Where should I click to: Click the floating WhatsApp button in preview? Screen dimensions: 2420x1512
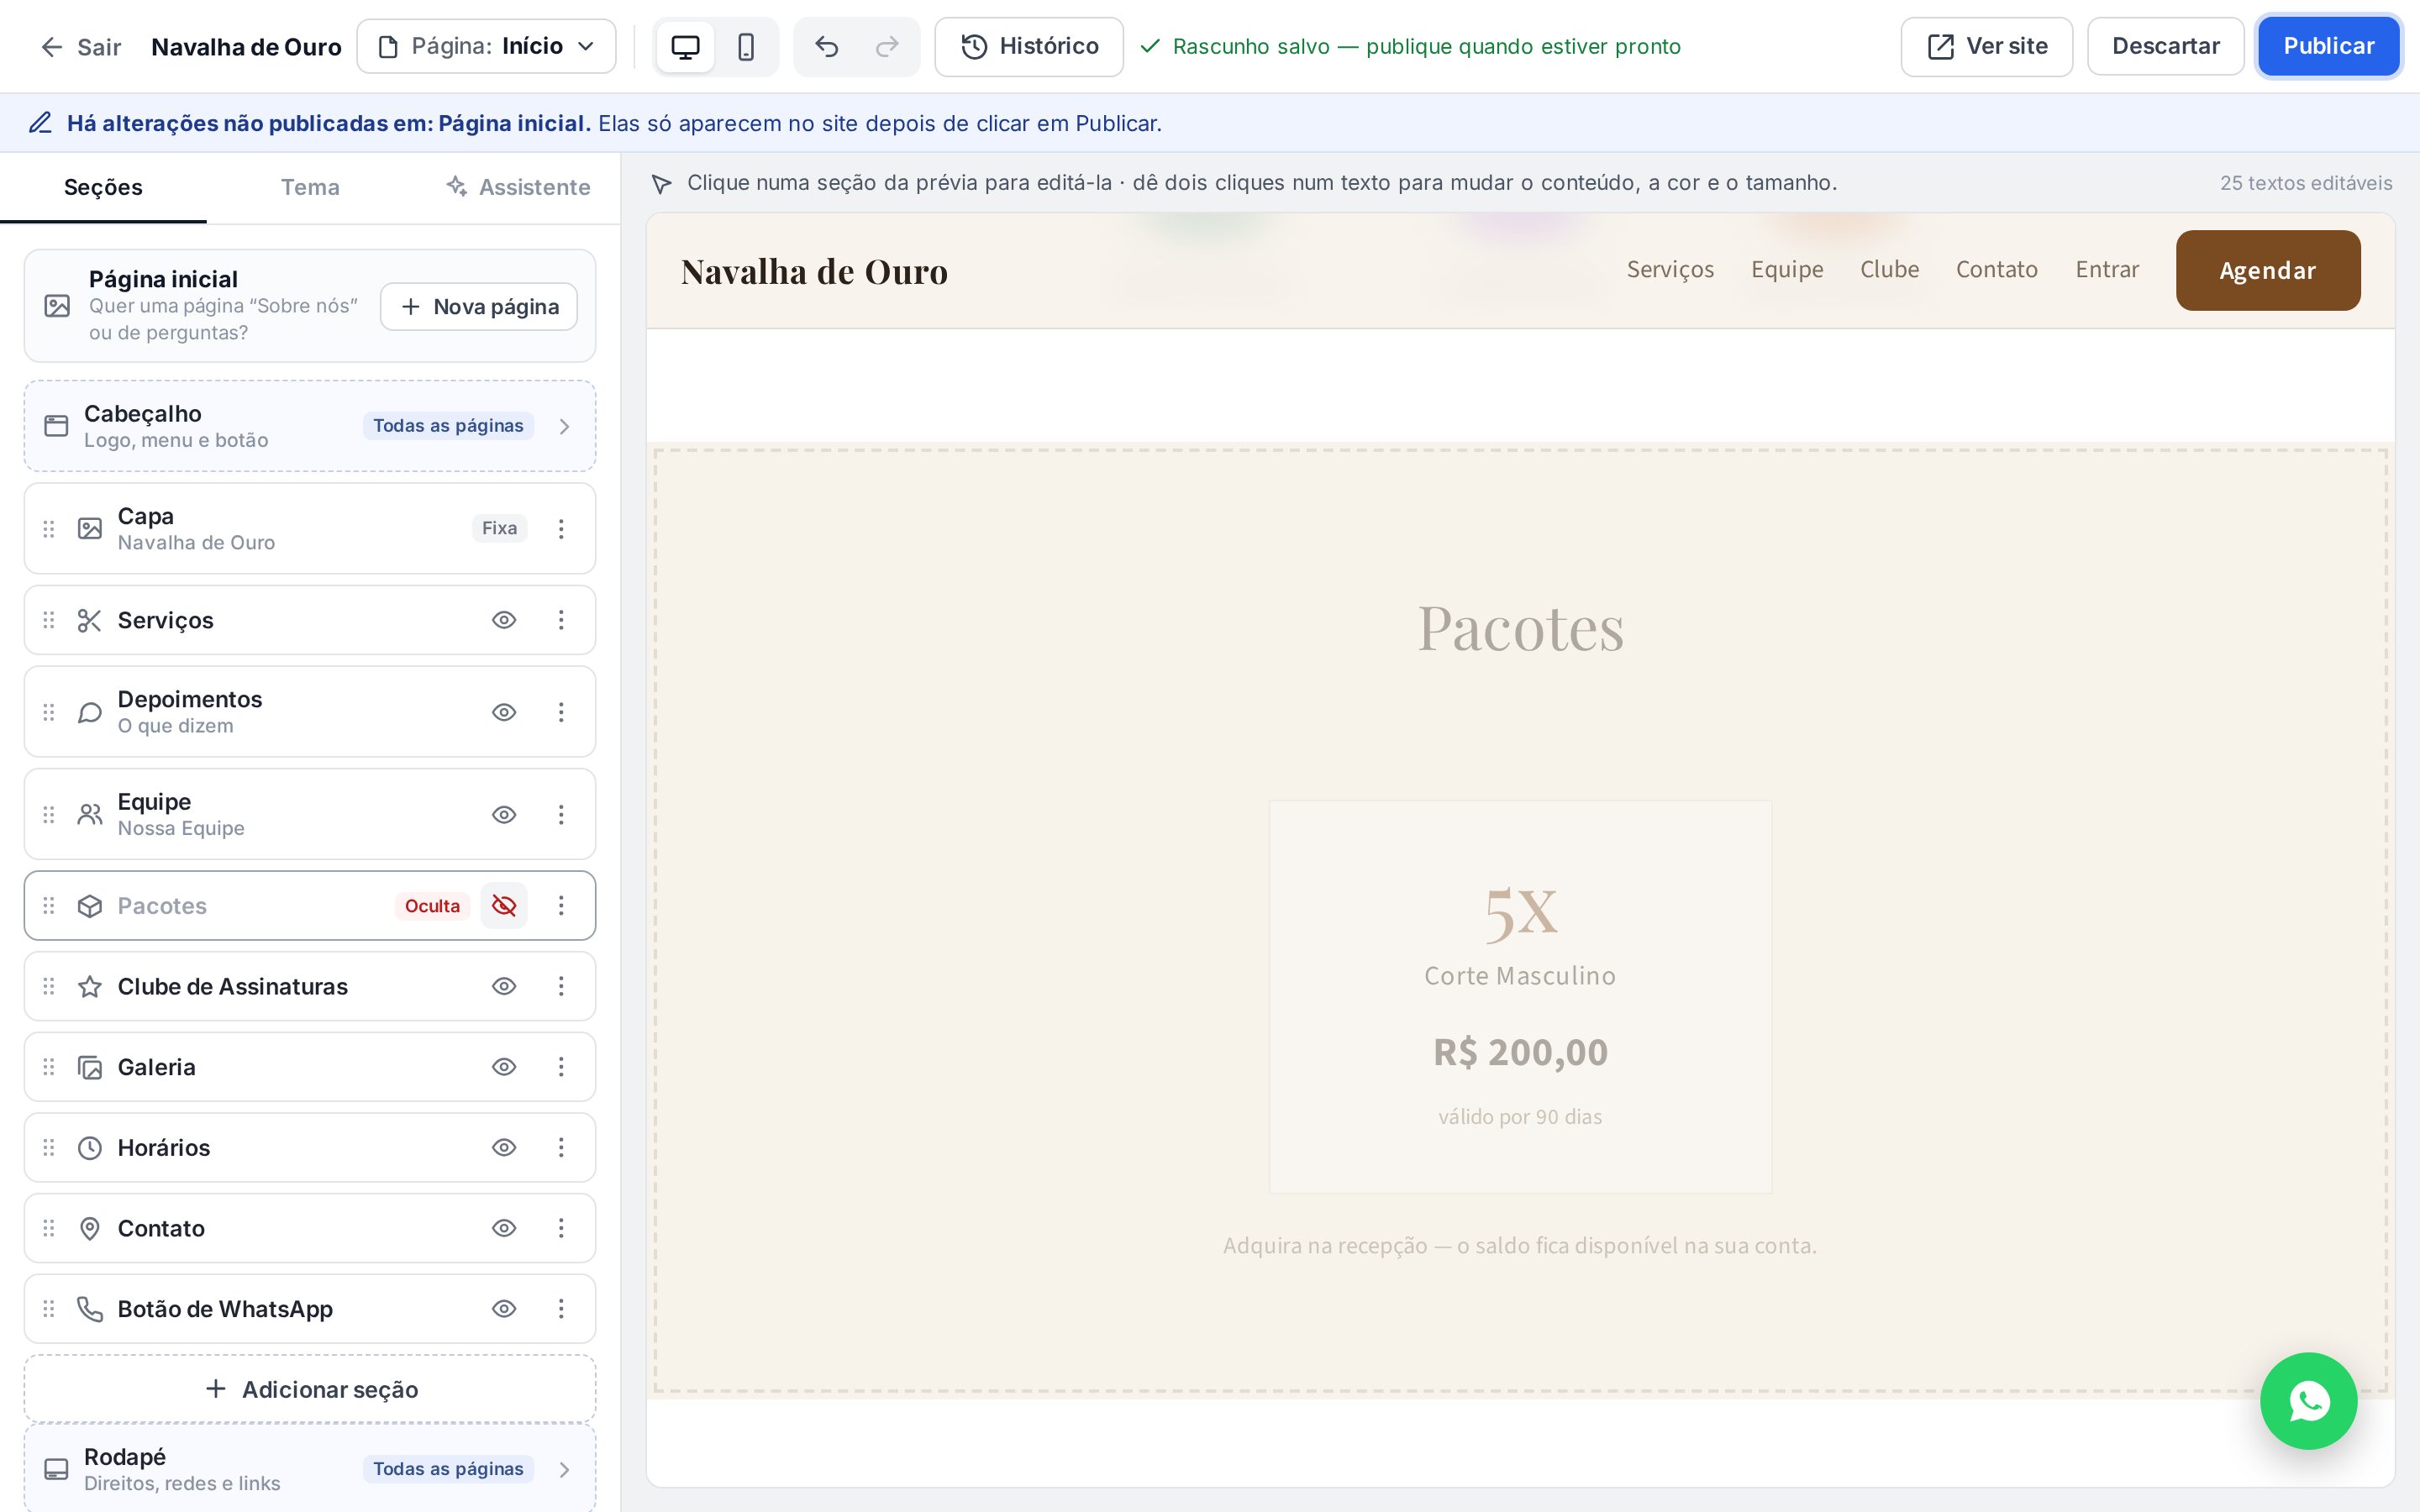[2308, 1400]
